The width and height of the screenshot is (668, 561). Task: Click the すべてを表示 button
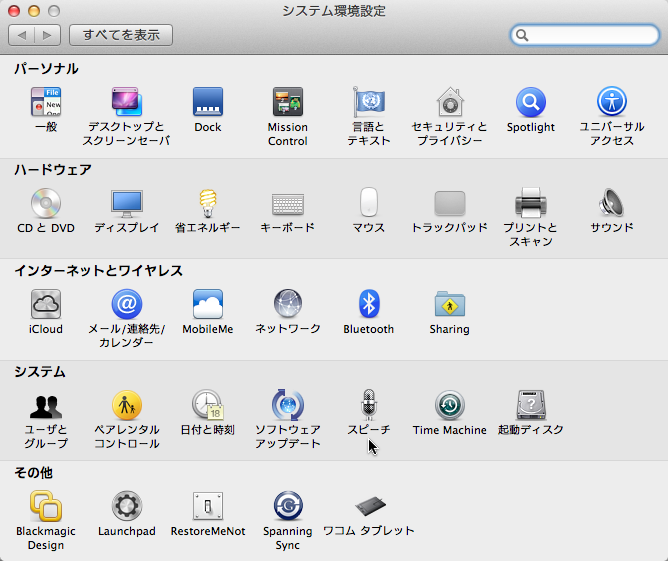tap(121, 35)
